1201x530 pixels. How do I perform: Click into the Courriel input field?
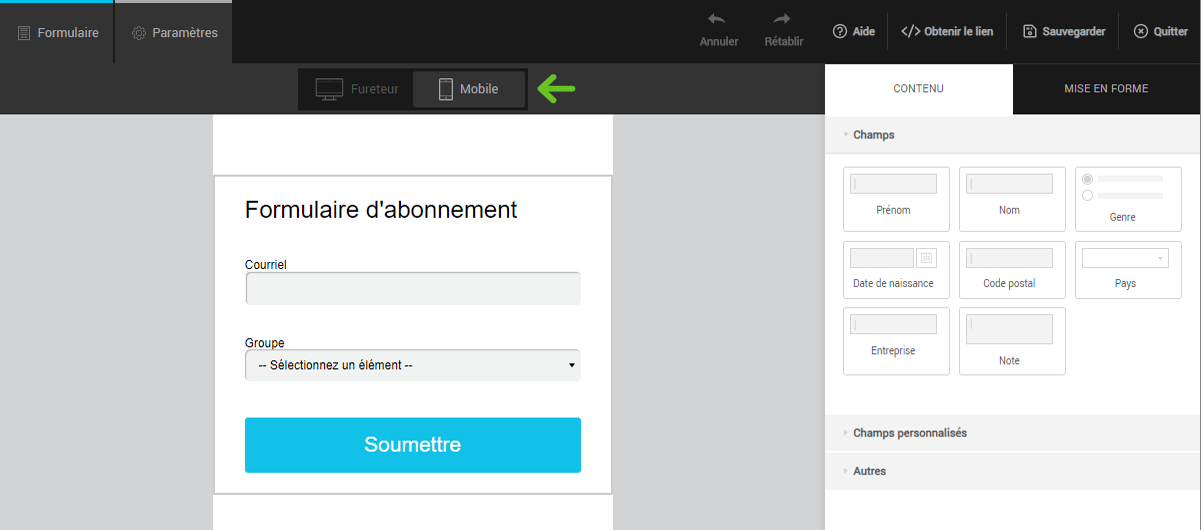[412, 288]
